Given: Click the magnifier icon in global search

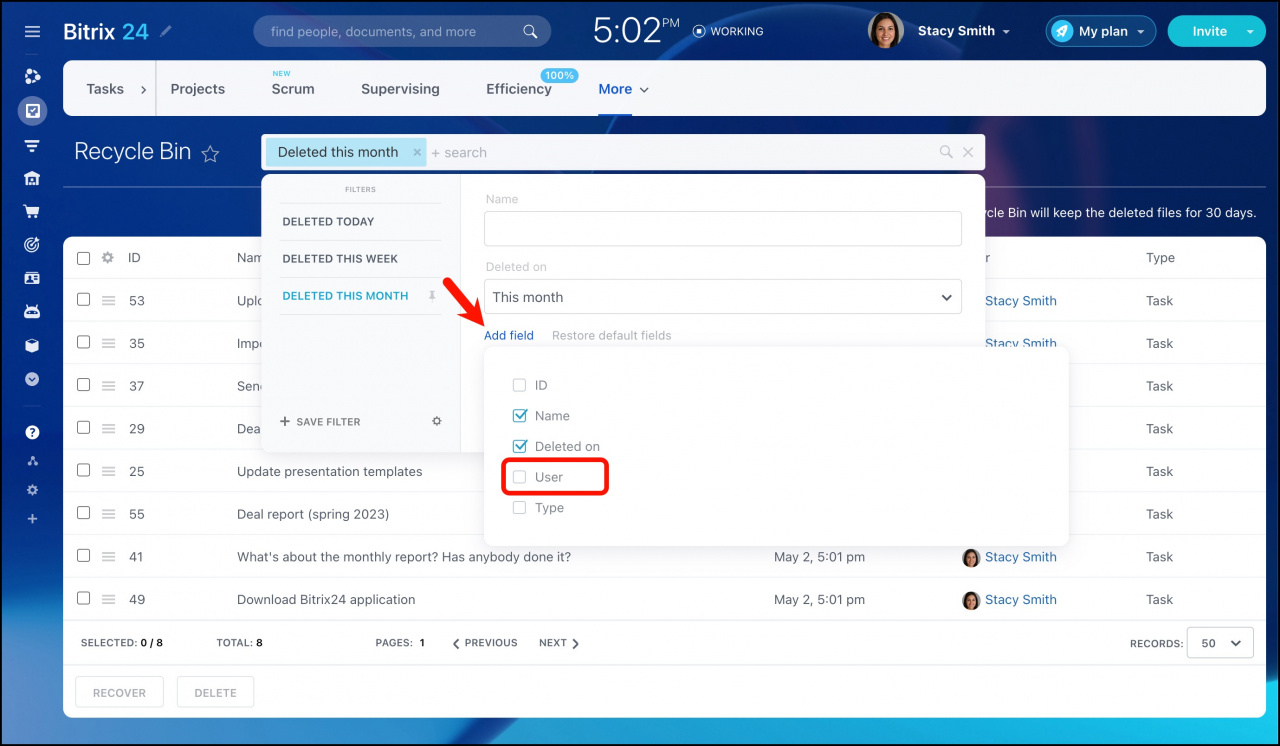Looking at the screenshot, I should coord(530,32).
